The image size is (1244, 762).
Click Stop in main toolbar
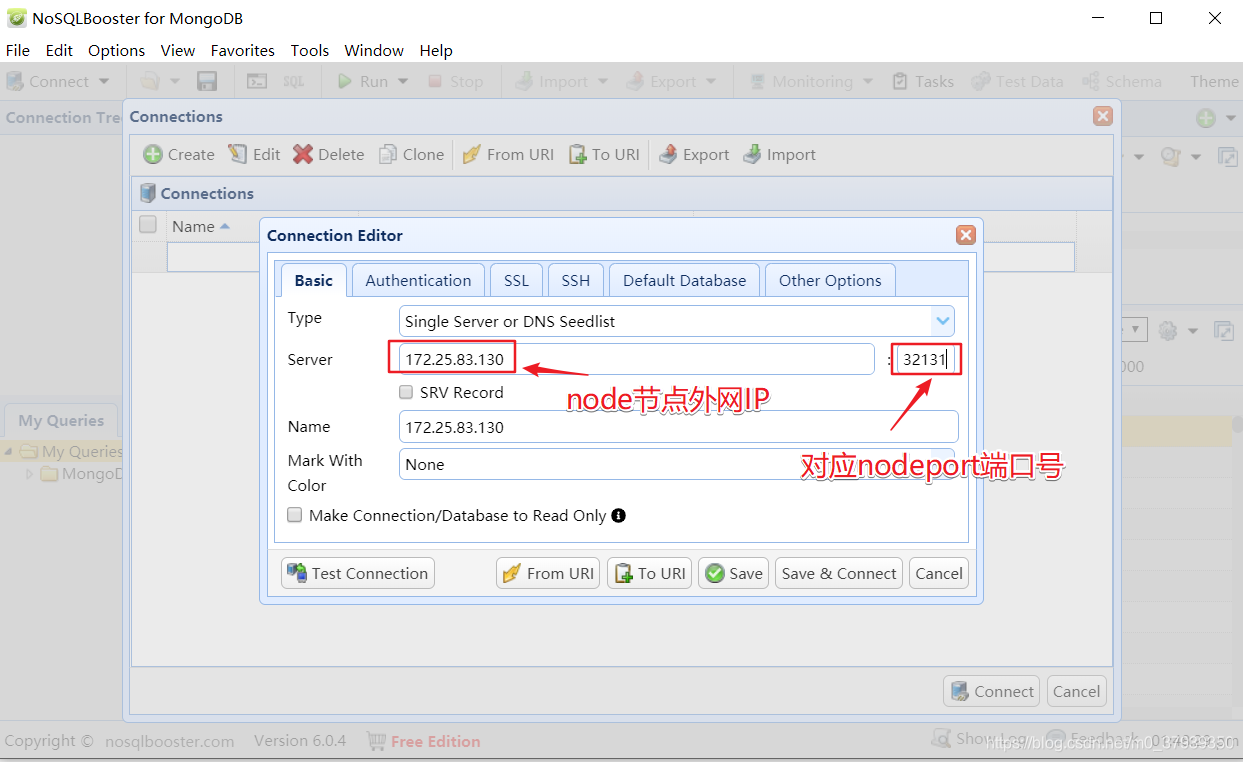456,81
